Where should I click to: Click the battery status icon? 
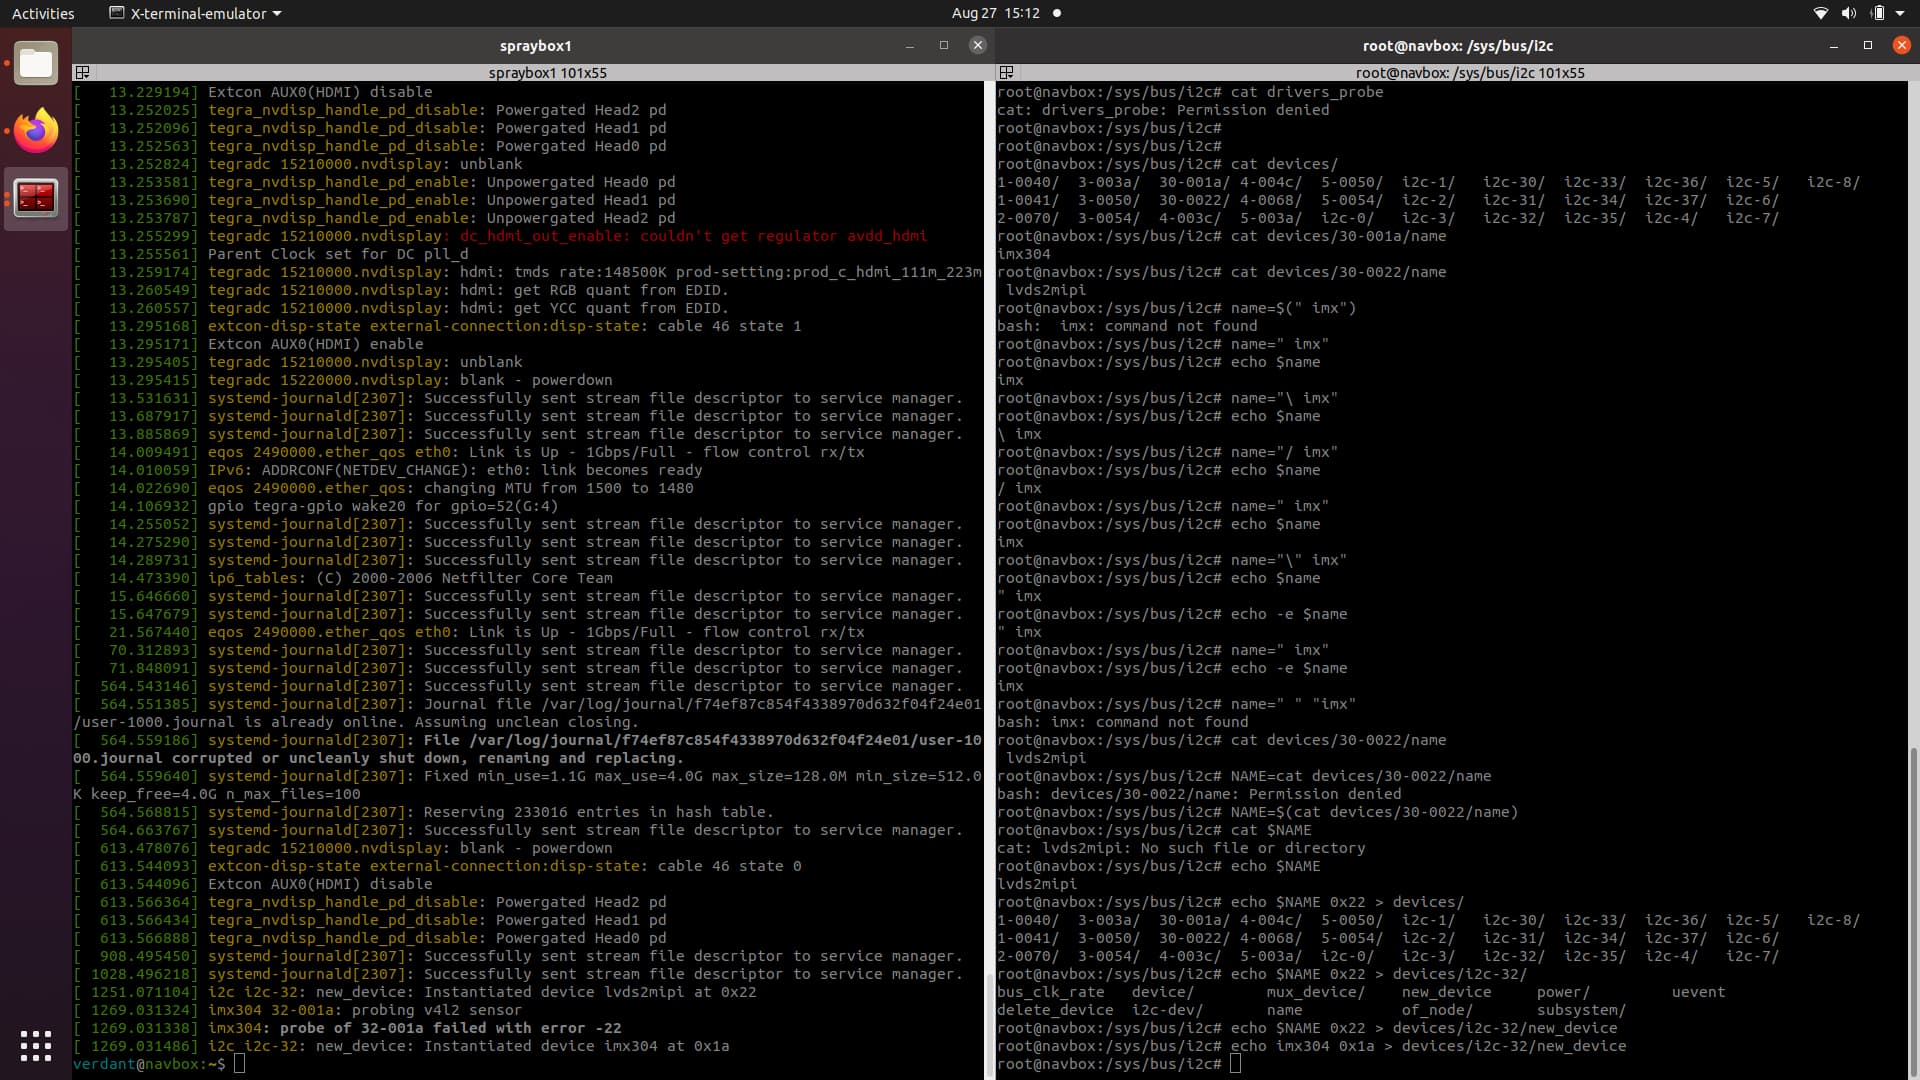(x=1877, y=13)
